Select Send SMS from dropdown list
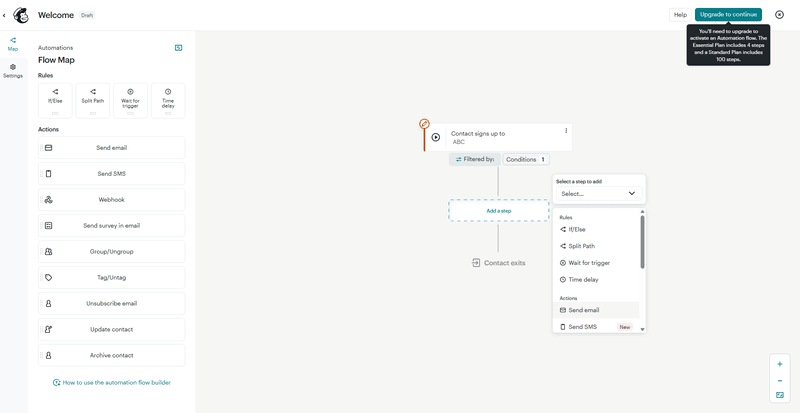The height and width of the screenshot is (413, 800). point(596,327)
